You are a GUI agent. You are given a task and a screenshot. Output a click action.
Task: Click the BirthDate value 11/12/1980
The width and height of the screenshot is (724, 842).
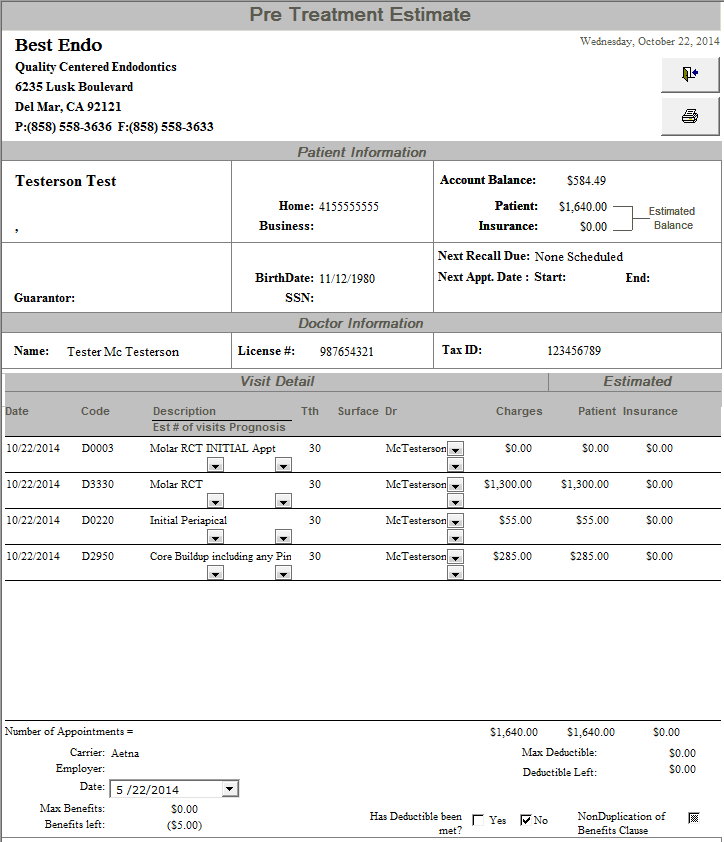(347, 279)
